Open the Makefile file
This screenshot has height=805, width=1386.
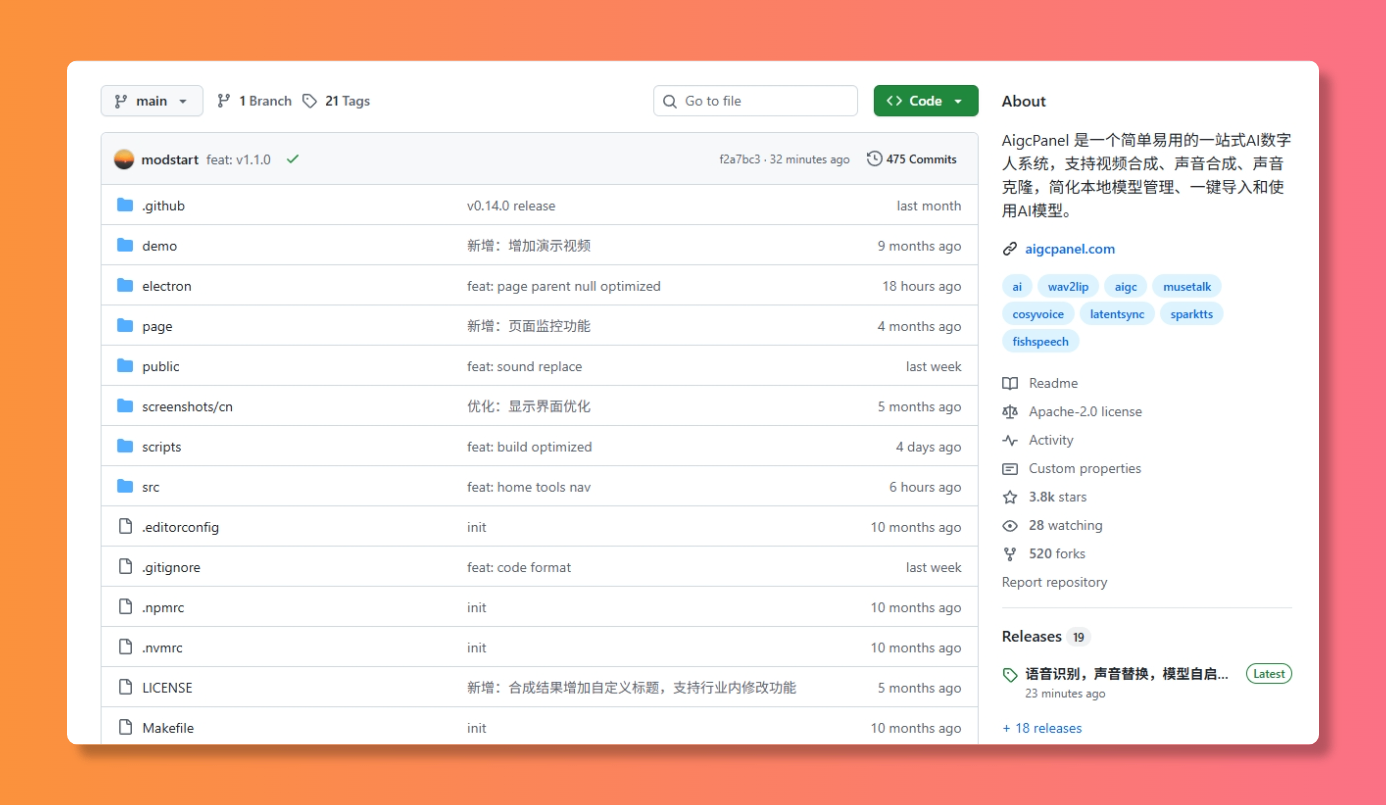click(168, 728)
